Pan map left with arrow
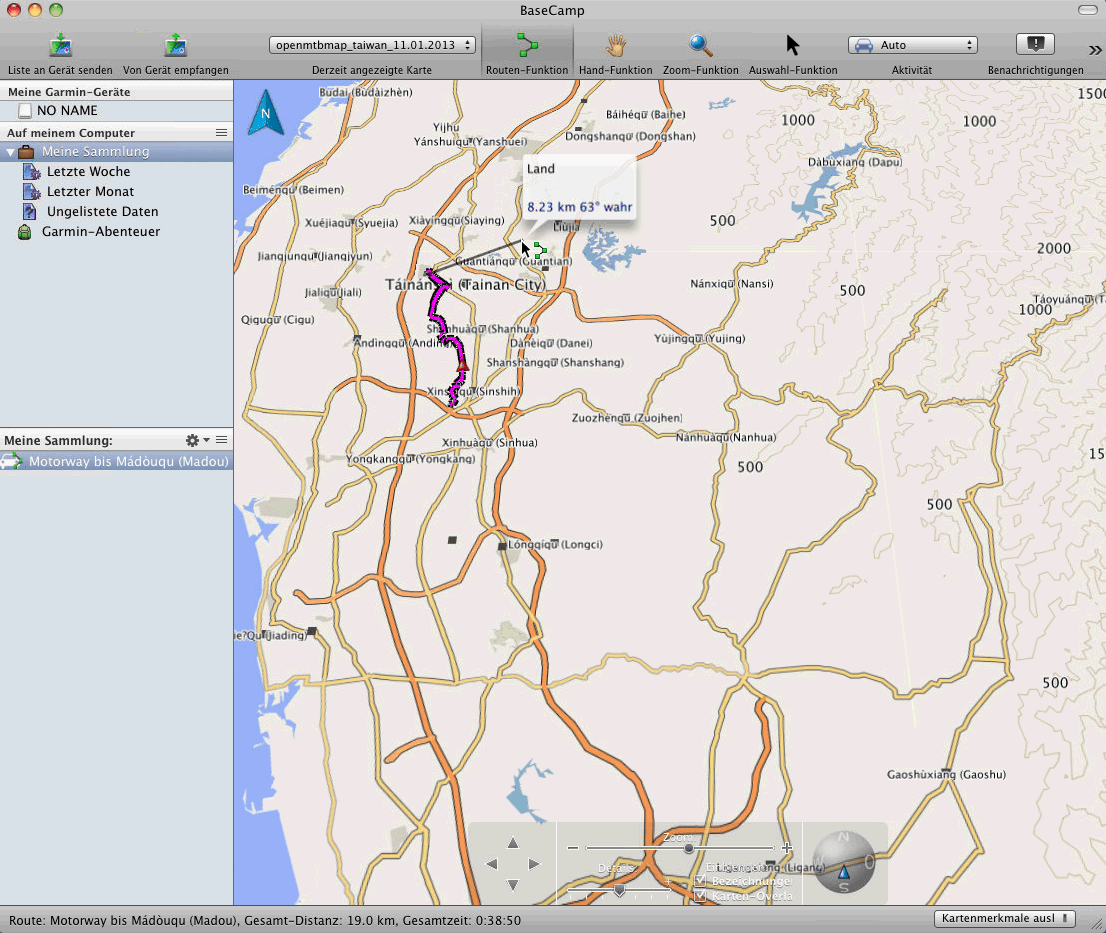The width and height of the screenshot is (1106, 933). tap(492, 864)
